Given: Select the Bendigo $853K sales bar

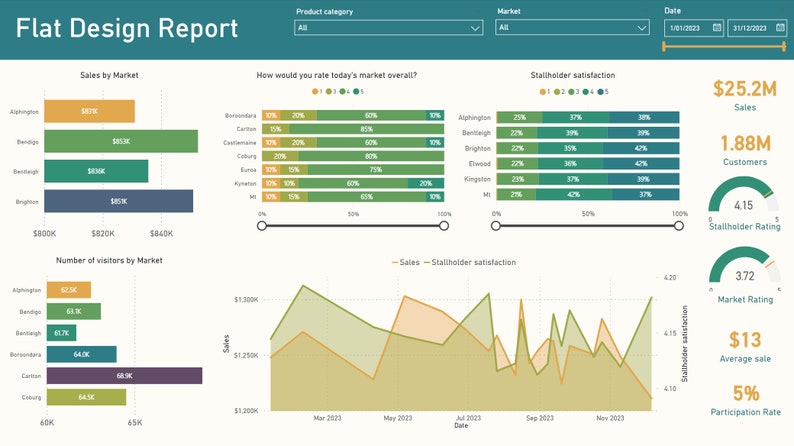Looking at the screenshot, I should (x=121, y=141).
